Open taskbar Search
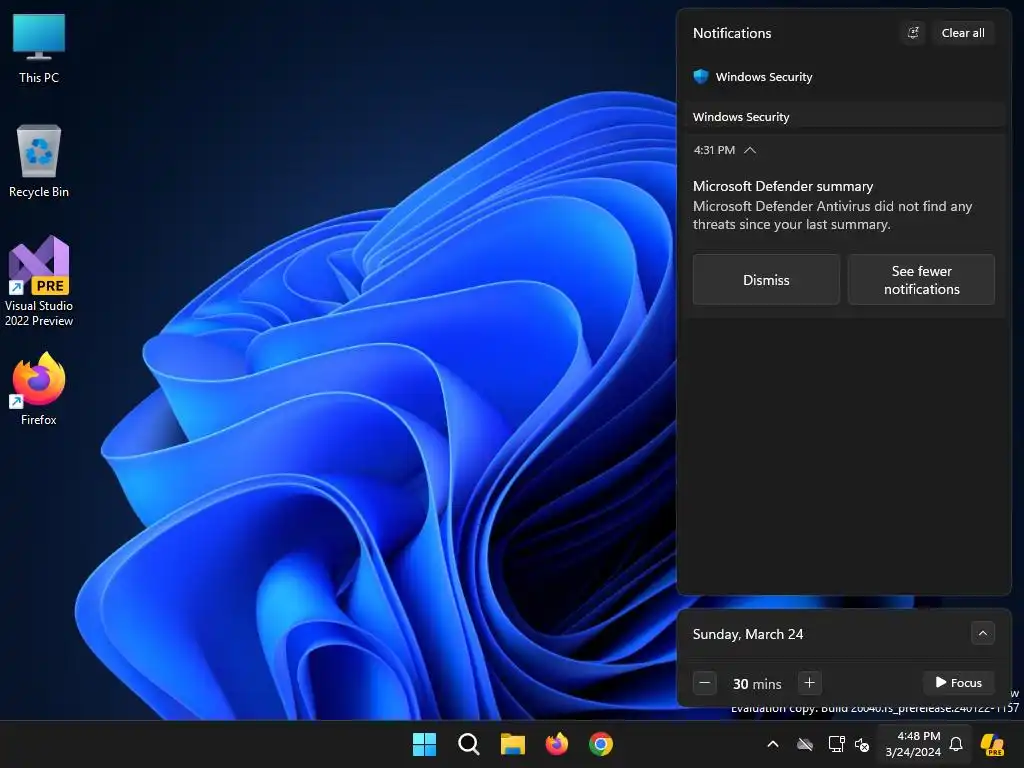Image resolution: width=1024 pixels, height=768 pixels. point(468,744)
